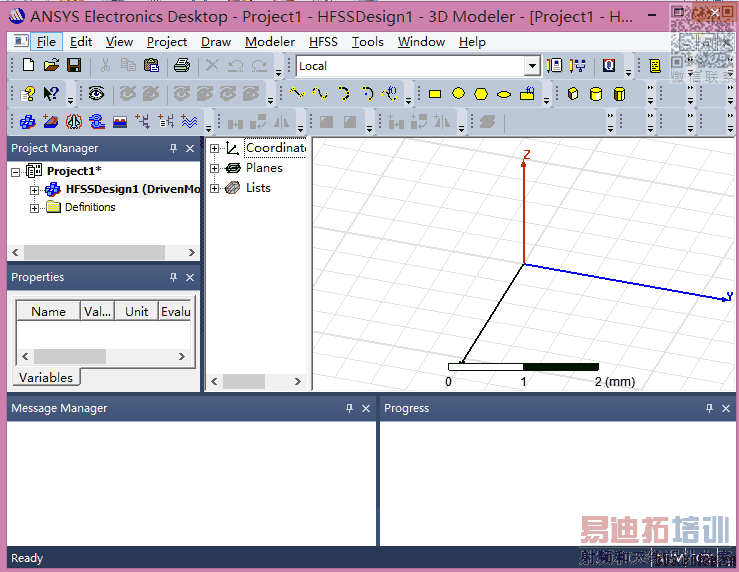
Task: Select the Draw equation-based curve tool
Action: tap(391, 93)
